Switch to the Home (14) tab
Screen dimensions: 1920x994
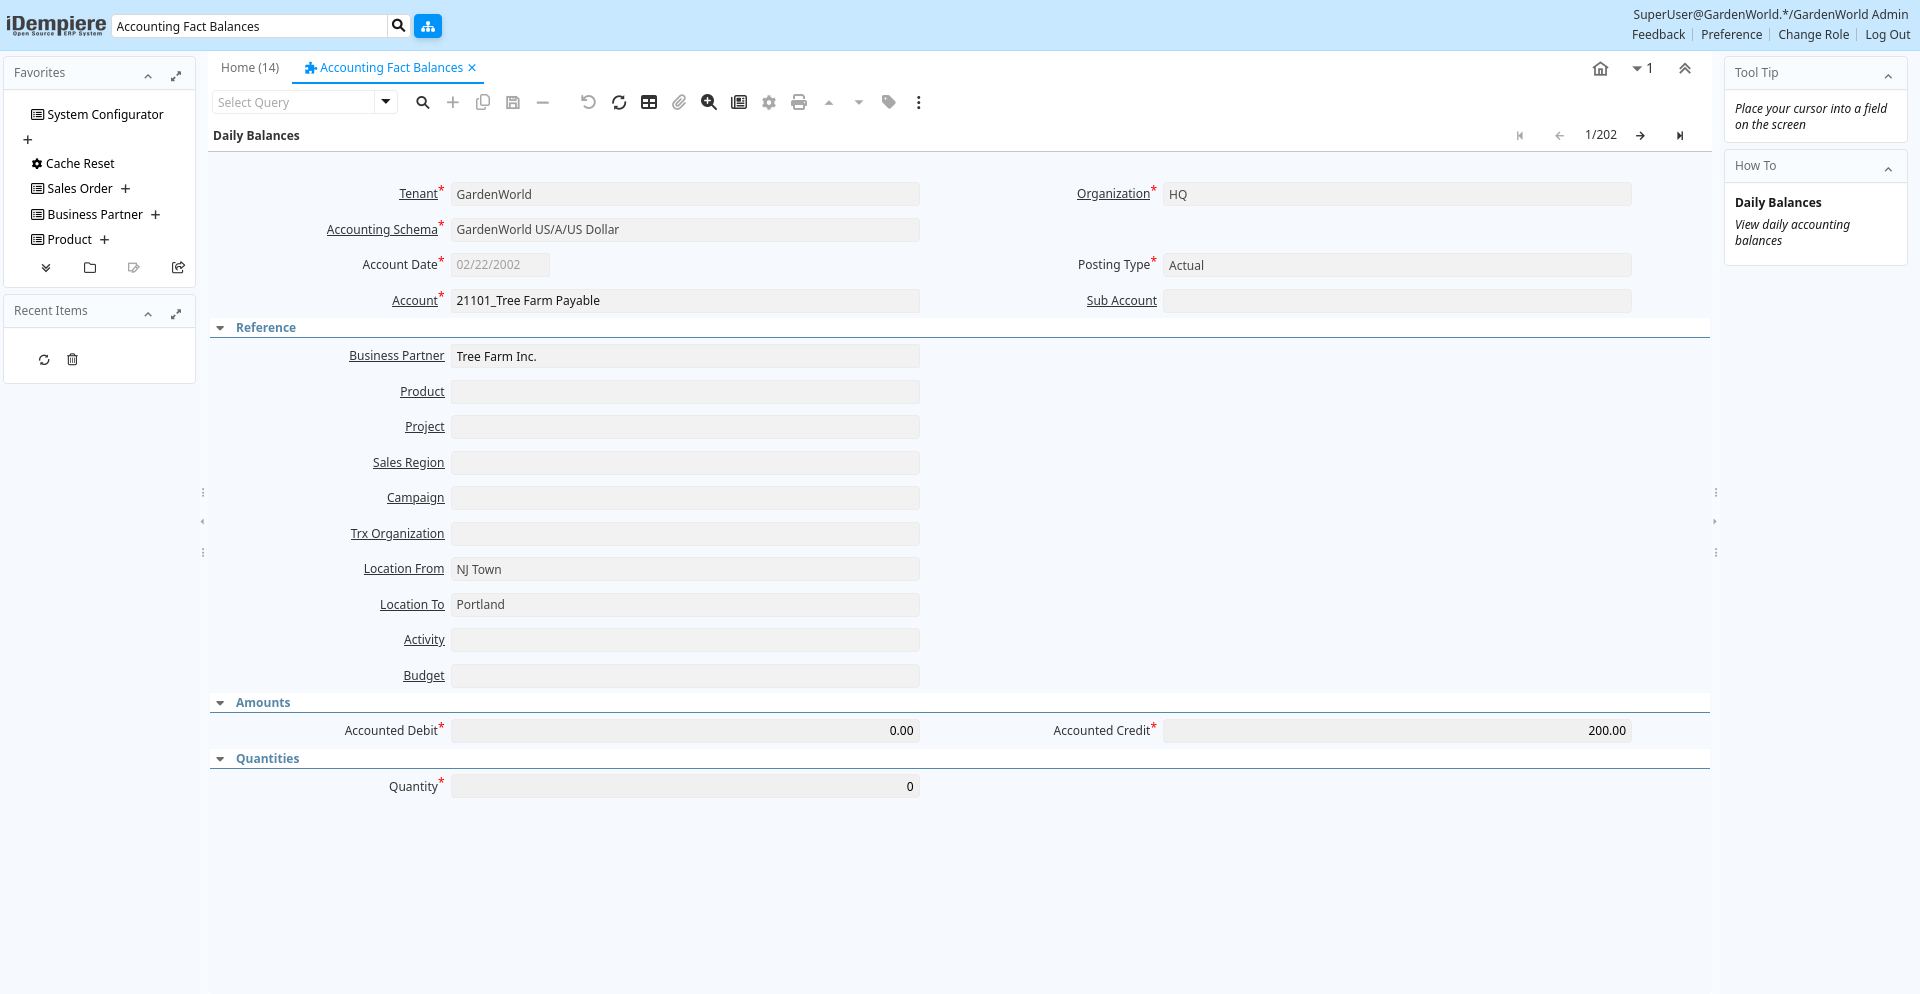[250, 68]
